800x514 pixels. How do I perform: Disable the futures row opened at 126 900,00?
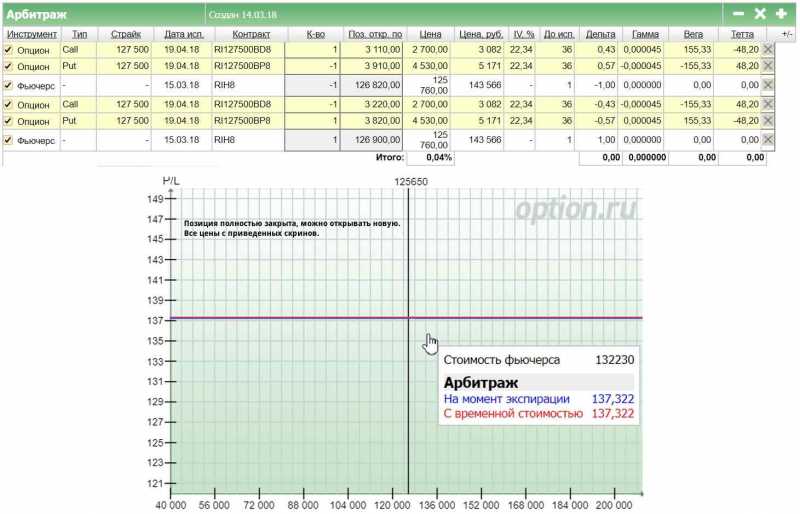coord(9,140)
